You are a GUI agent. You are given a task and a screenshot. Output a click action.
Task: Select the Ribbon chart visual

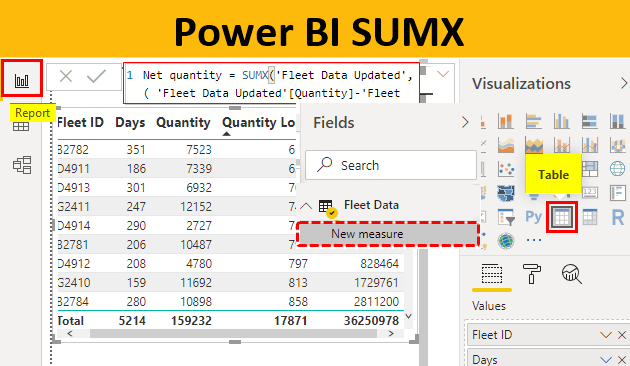coord(618,145)
